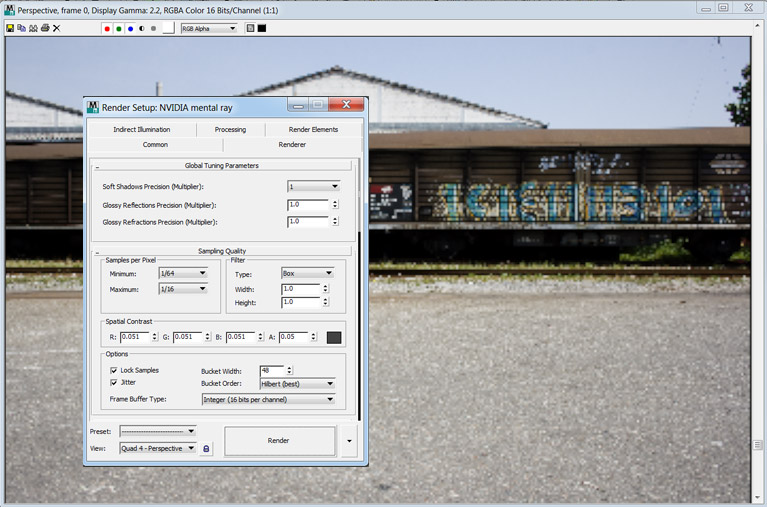
Task: Adjust the Glossy Refractions Precision spinner
Action: (336, 222)
